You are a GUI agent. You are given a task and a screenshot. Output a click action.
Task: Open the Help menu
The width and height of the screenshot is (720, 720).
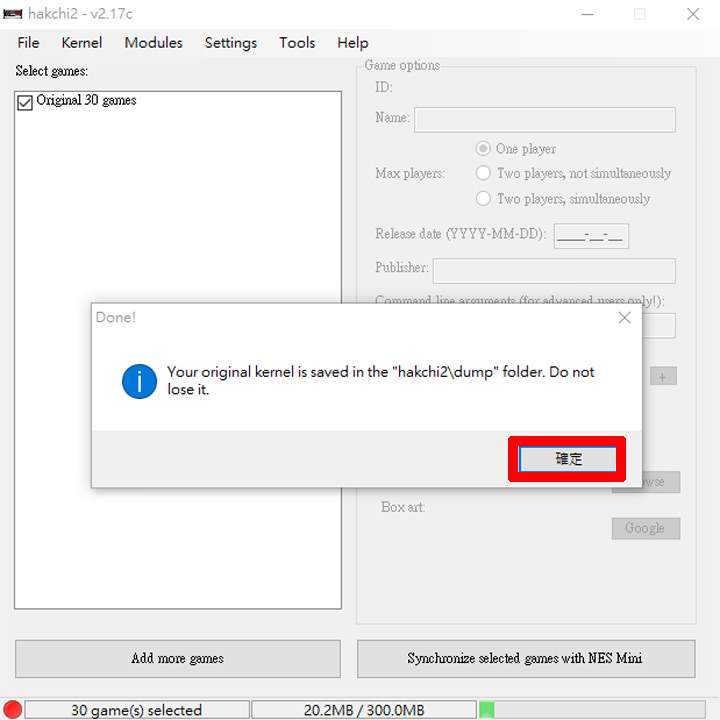click(x=353, y=43)
